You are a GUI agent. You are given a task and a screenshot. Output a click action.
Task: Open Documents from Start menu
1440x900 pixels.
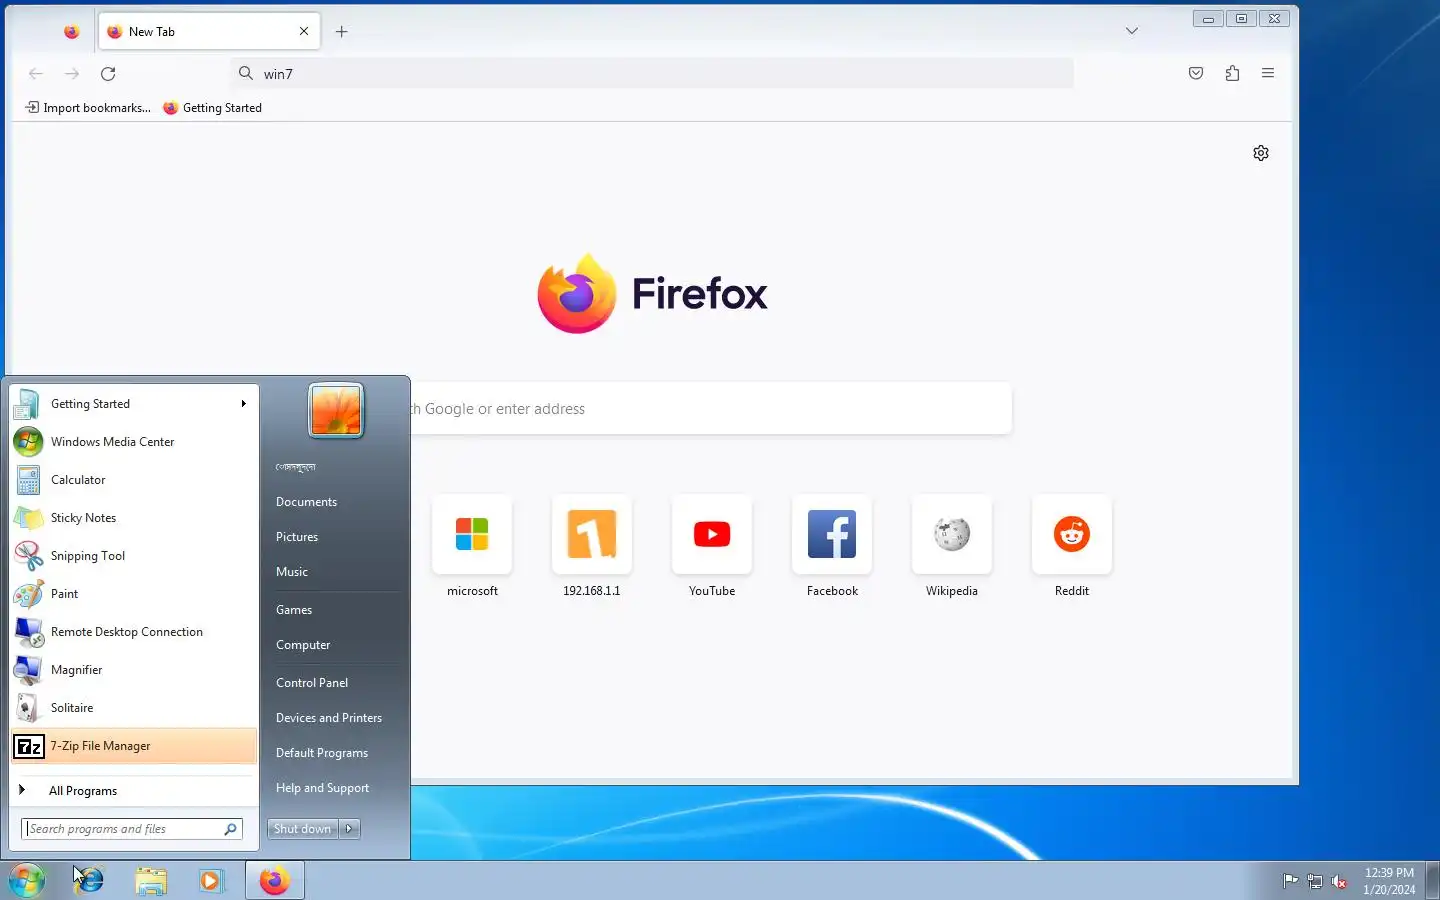(307, 502)
